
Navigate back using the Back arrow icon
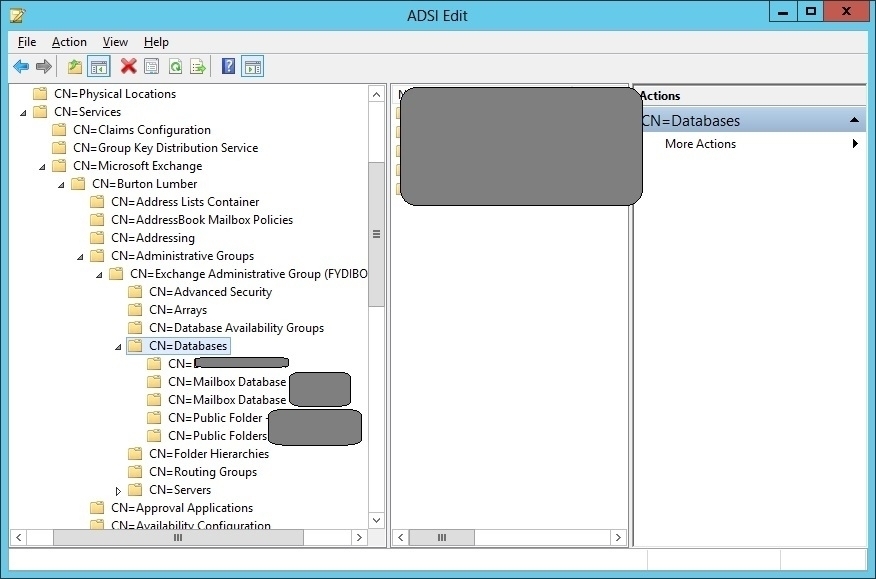21,66
